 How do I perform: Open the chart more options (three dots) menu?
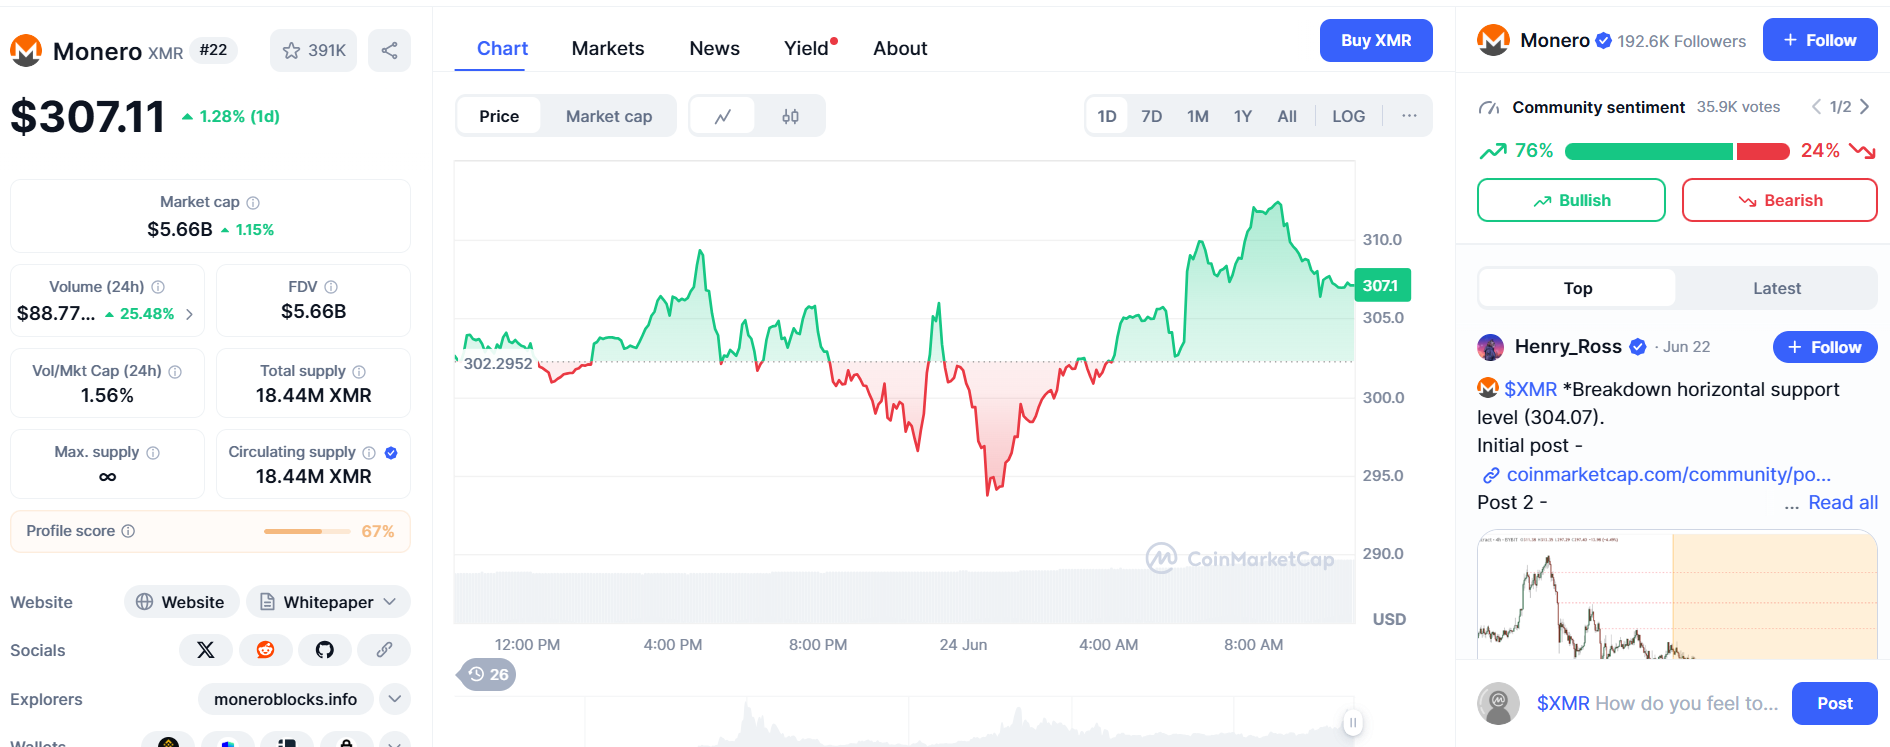1409,116
